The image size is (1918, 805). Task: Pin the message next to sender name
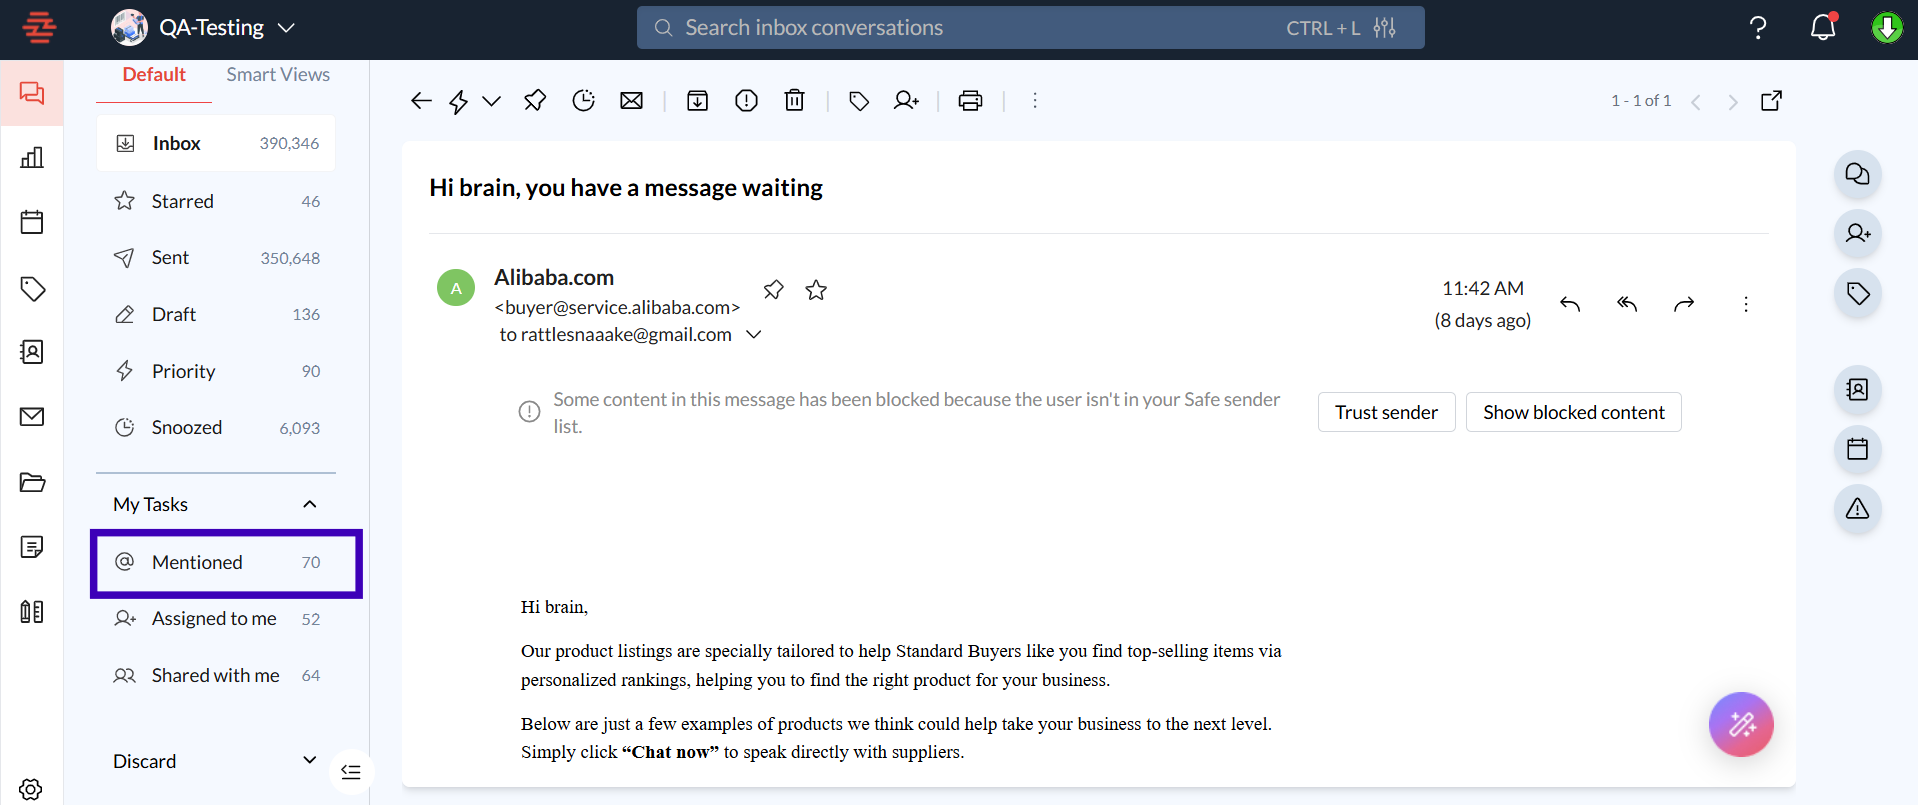pyautogui.click(x=773, y=290)
